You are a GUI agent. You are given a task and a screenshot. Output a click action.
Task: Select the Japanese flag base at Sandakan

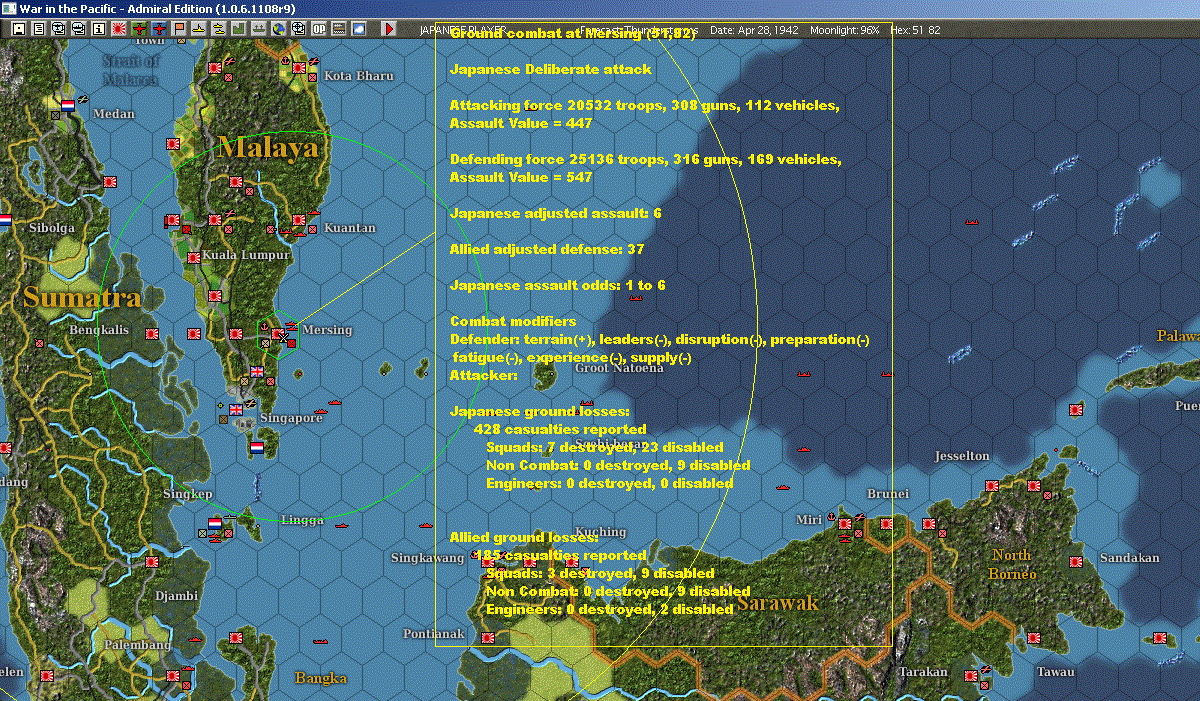pyautogui.click(x=1077, y=561)
